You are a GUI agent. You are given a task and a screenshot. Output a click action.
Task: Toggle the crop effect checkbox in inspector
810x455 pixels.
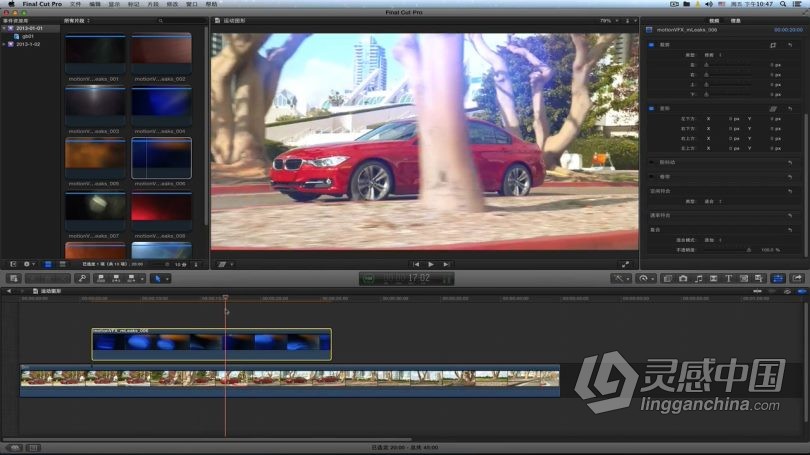coord(651,45)
